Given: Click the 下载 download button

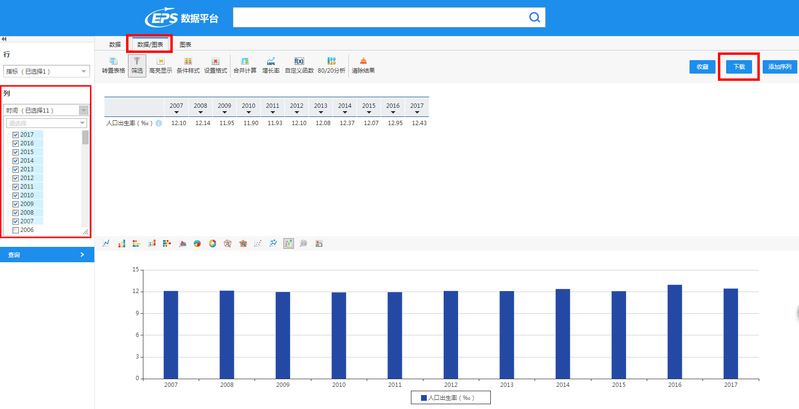Looking at the screenshot, I should tap(739, 66).
